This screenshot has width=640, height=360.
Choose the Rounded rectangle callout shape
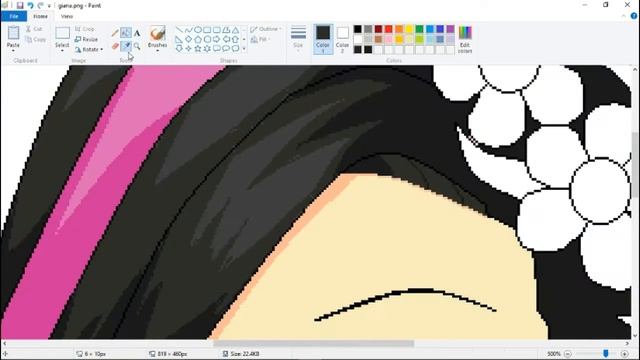tap(217, 49)
